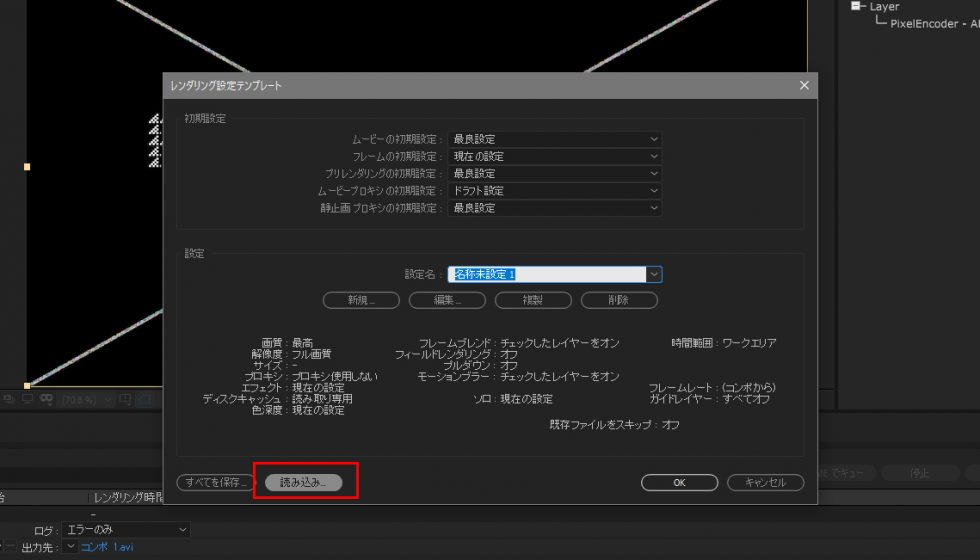Open the ムービーの初期設定 dropdown
The height and width of the screenshot is (560, 980).
[554, 139]
